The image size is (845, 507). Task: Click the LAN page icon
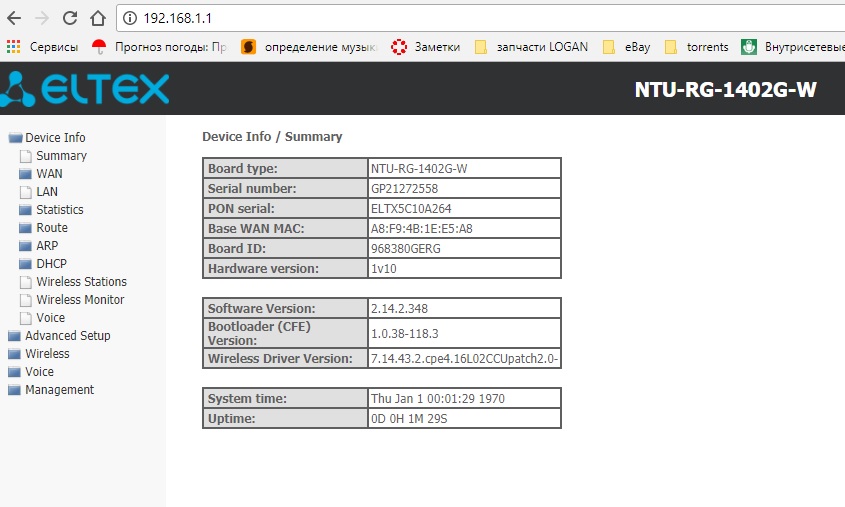(x=25, y=192)
